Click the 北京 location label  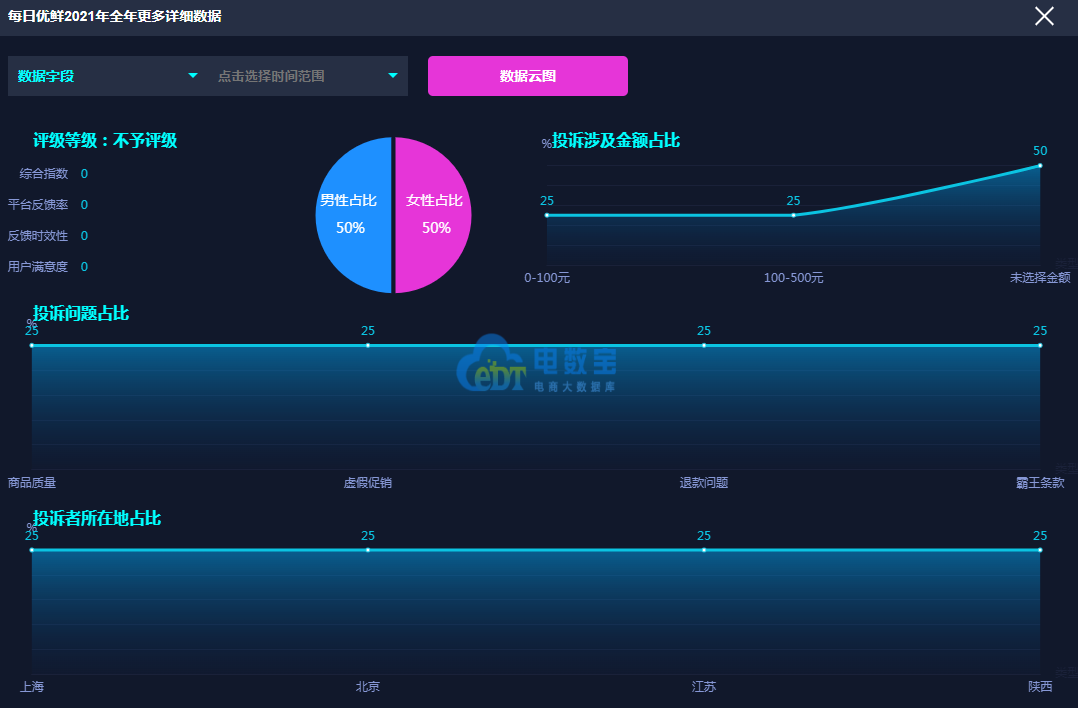point(368,687)
